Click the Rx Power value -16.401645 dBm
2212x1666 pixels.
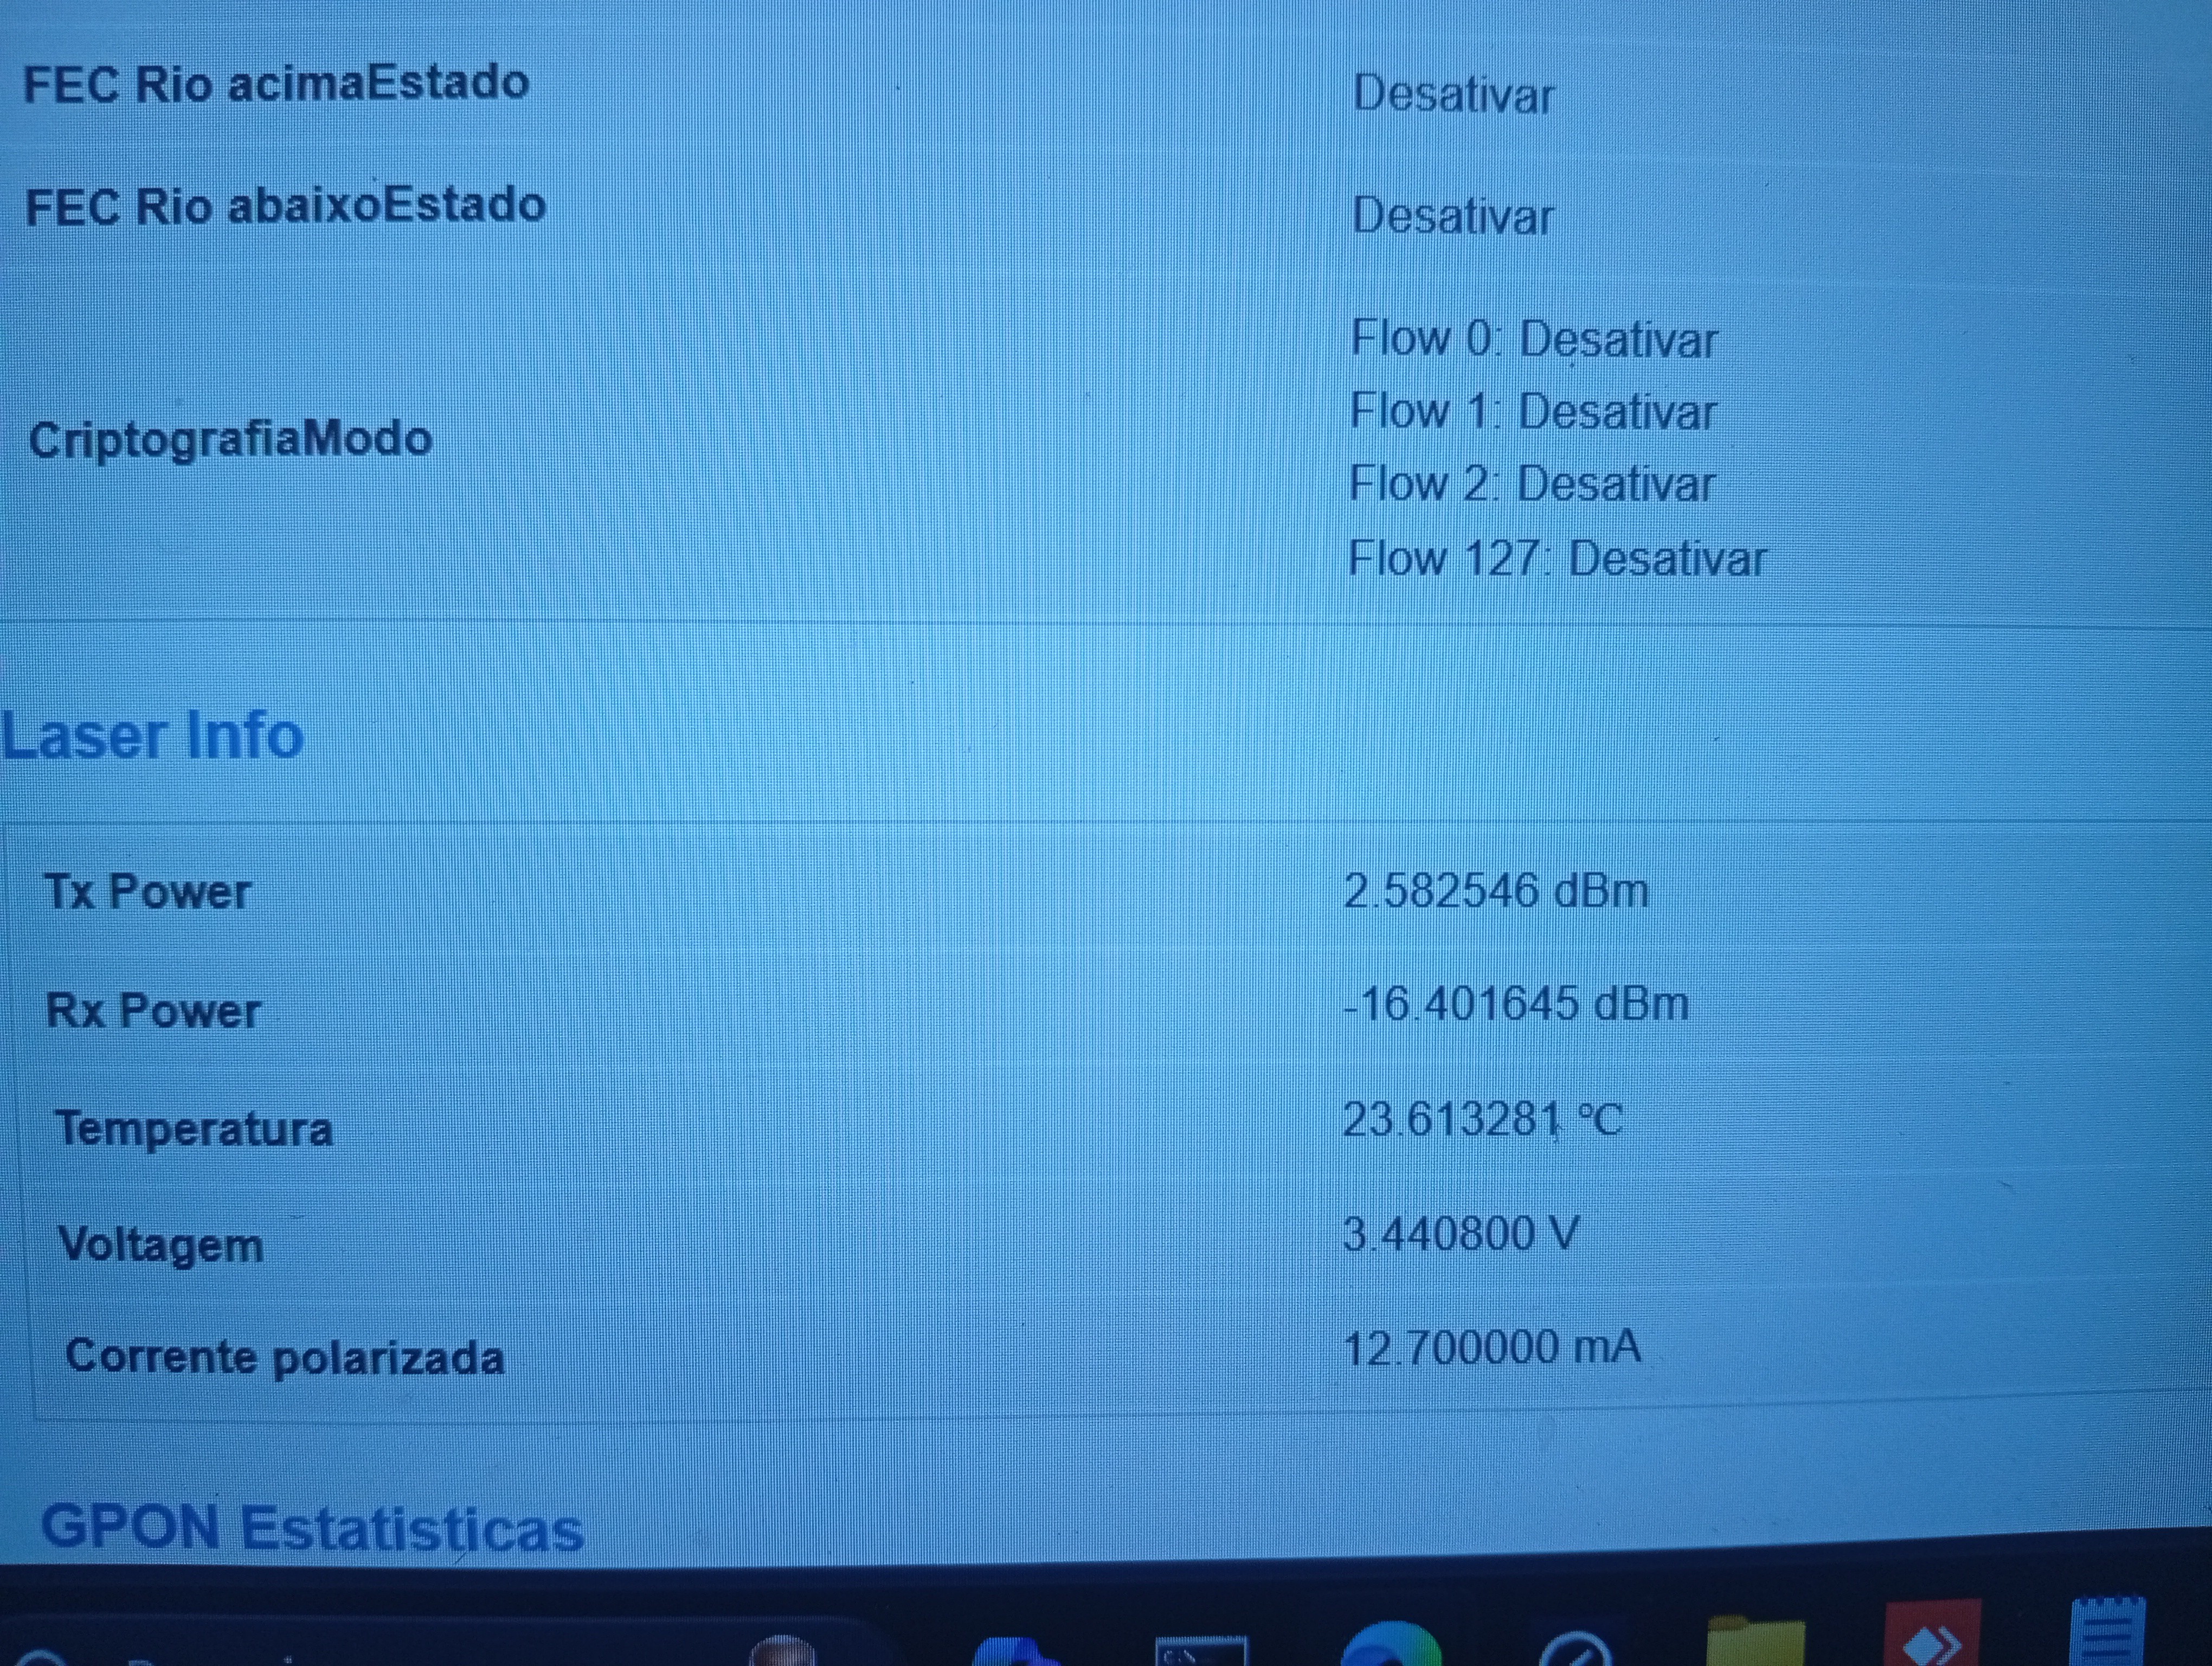pos(1515,1003)
